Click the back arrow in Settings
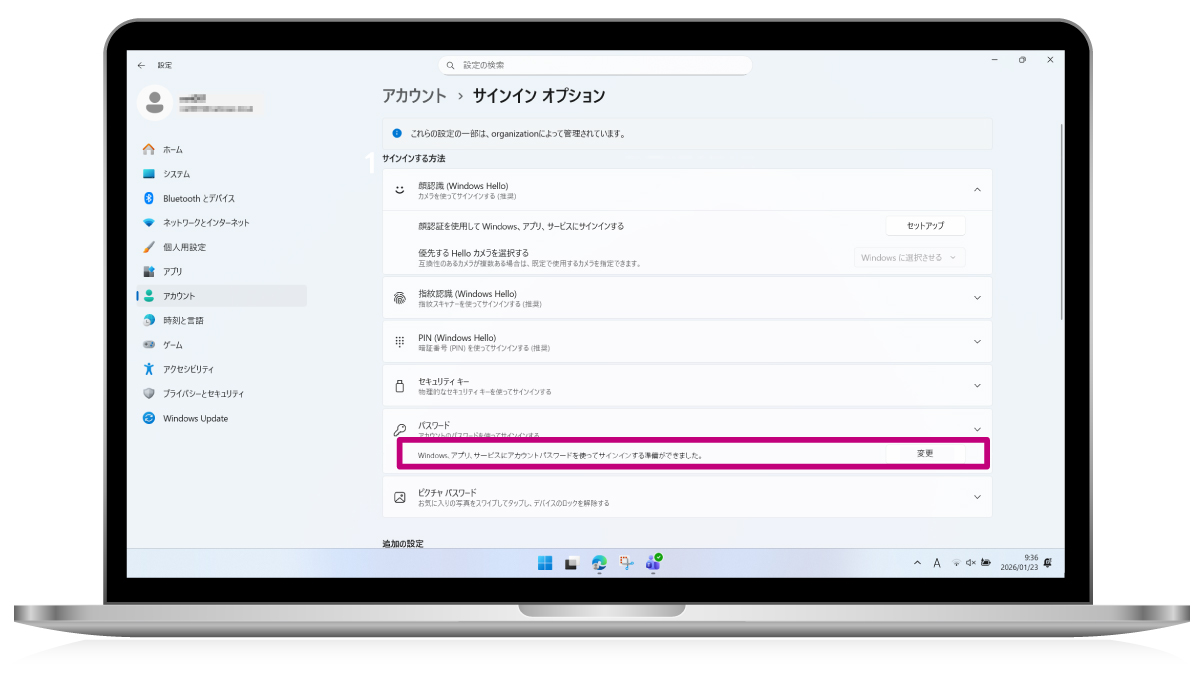The image size is (1200, 700). pyautogui.click(x=141, y=65)
